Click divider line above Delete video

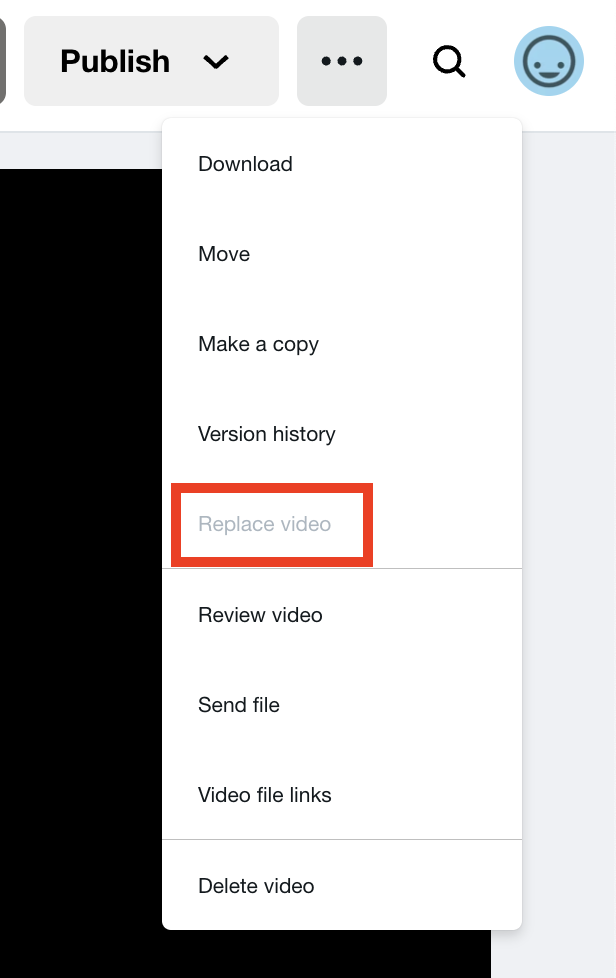pyautogui.click(x=342, y=840)
